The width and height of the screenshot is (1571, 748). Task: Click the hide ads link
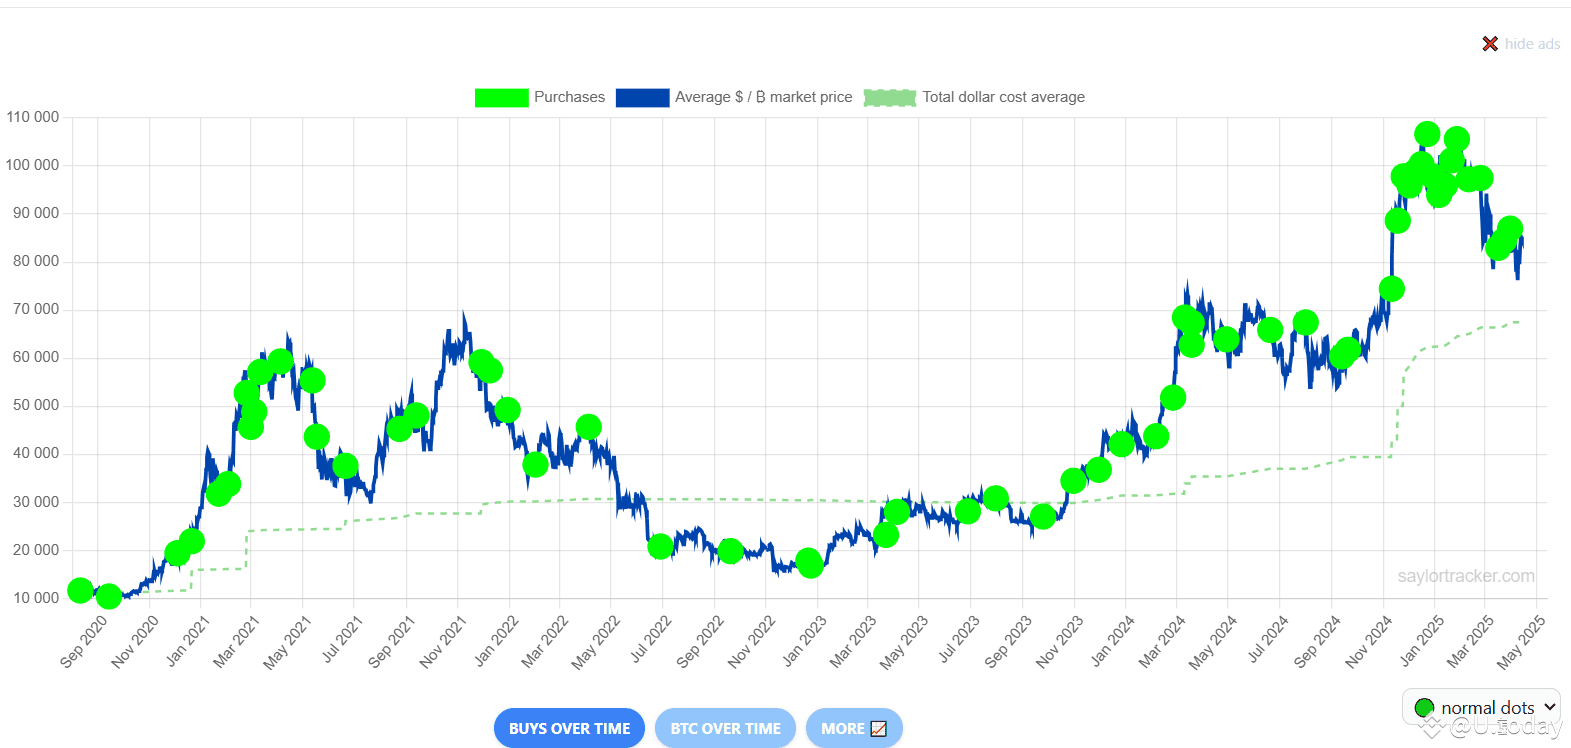pos(1532,44)
